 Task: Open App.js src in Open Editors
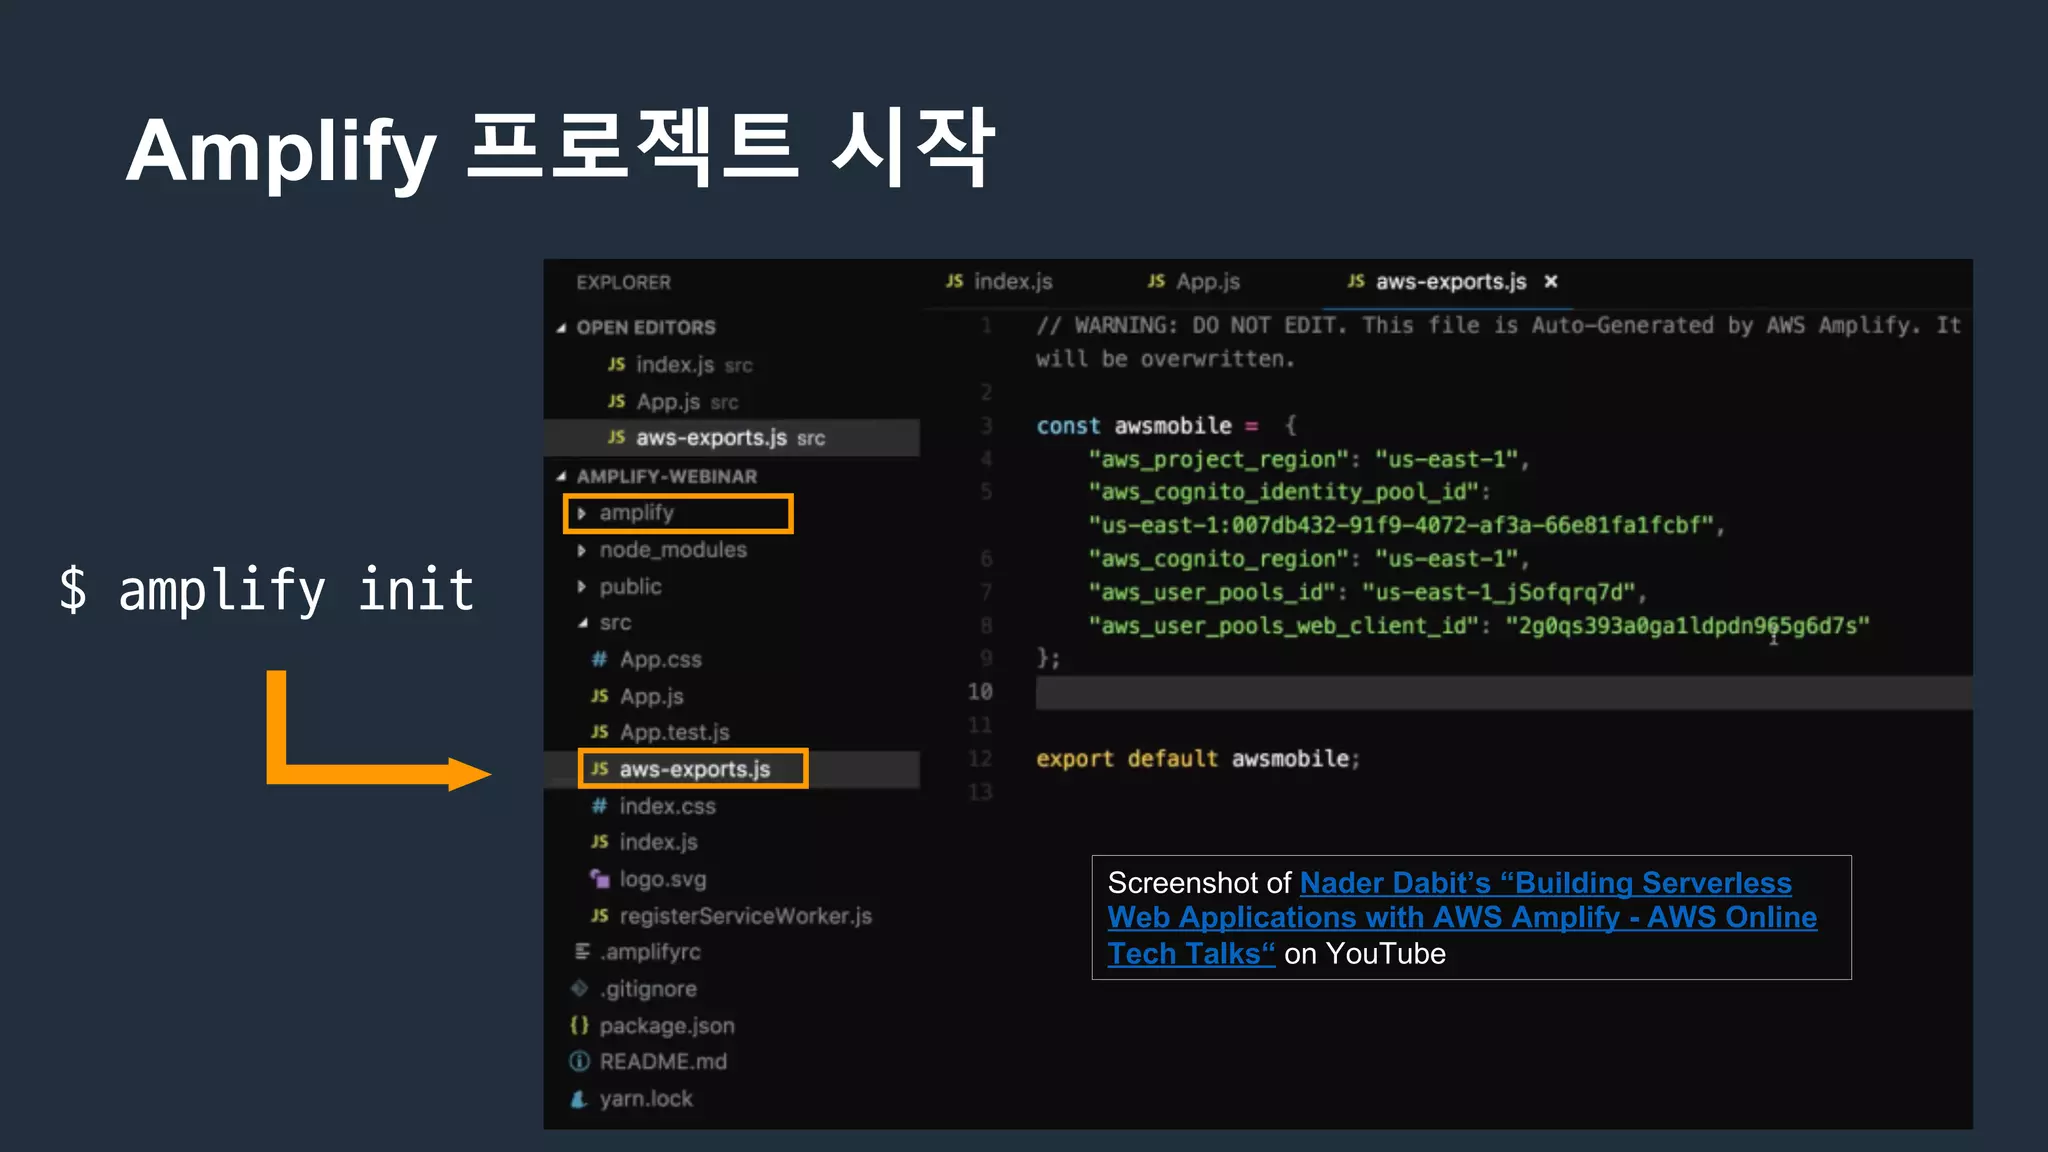click(673, 402)
